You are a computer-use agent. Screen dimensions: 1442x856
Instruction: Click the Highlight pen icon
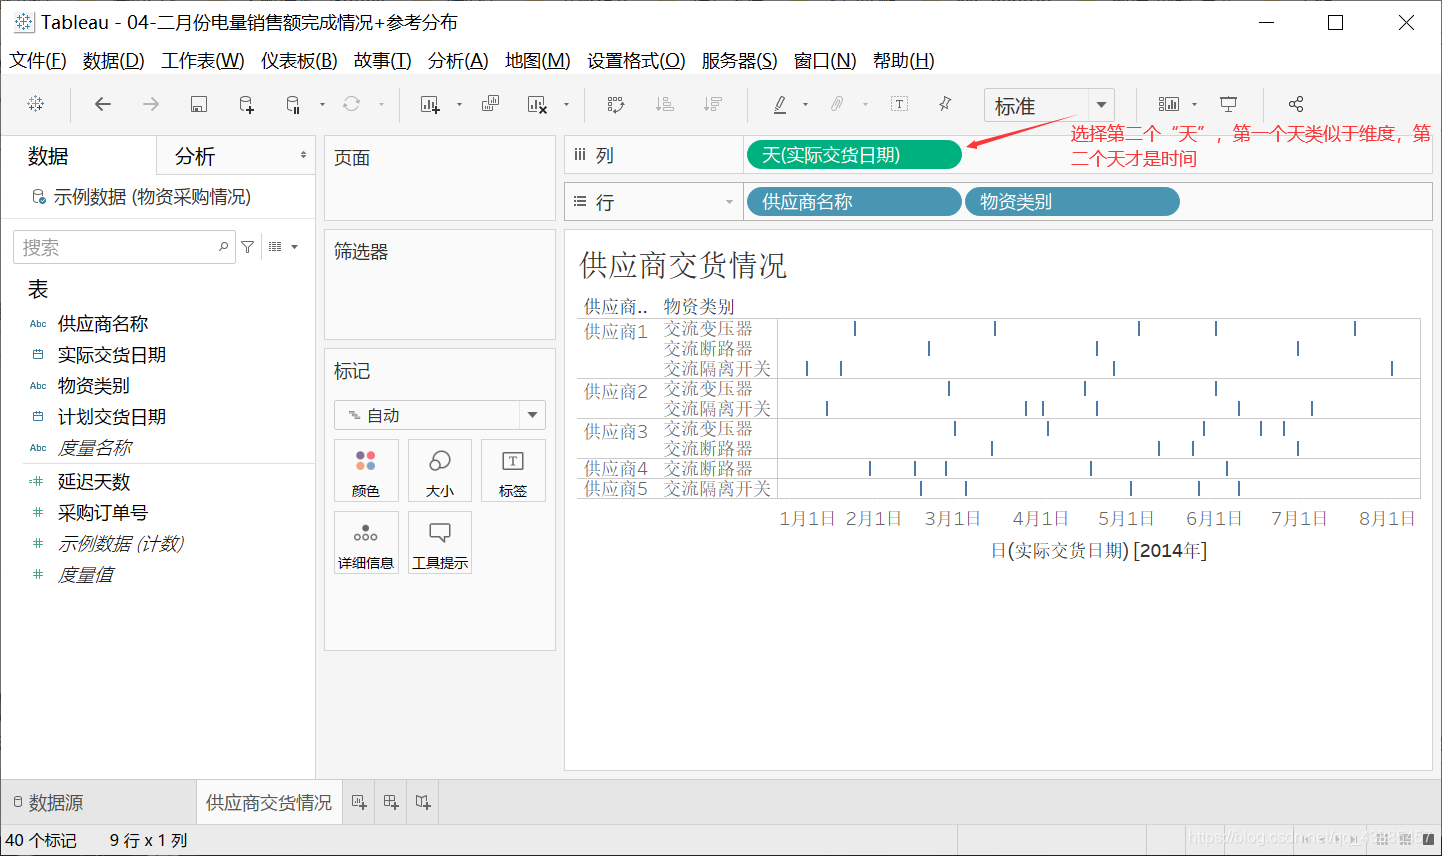click(x=780, y=104)
